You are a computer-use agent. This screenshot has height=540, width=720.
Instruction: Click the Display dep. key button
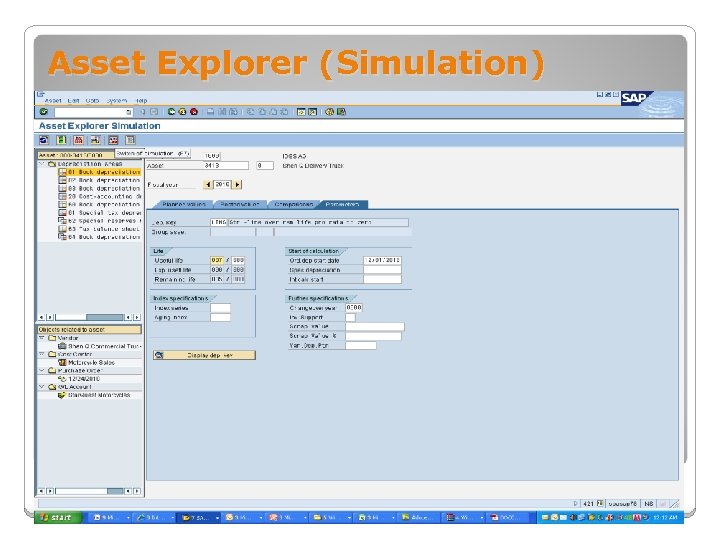click(x=204, y=355)
